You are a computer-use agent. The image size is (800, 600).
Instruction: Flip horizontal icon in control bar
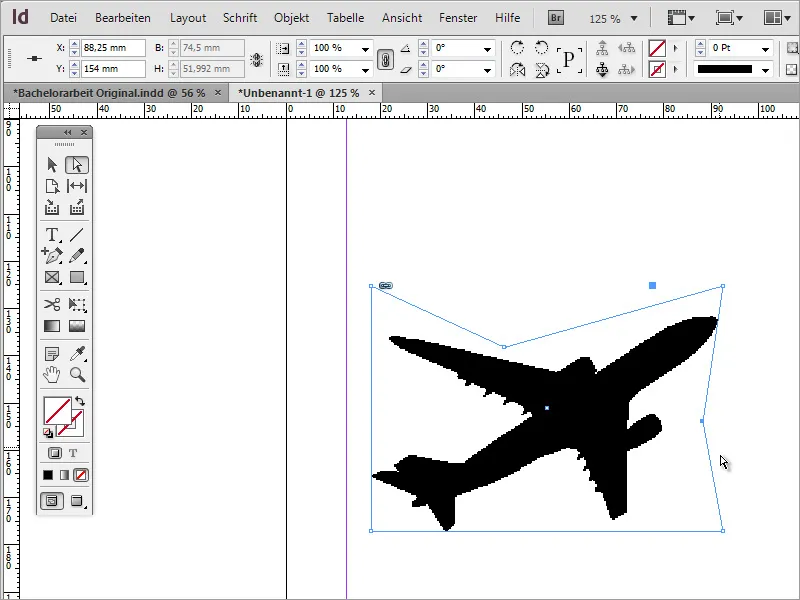(517, 69)
